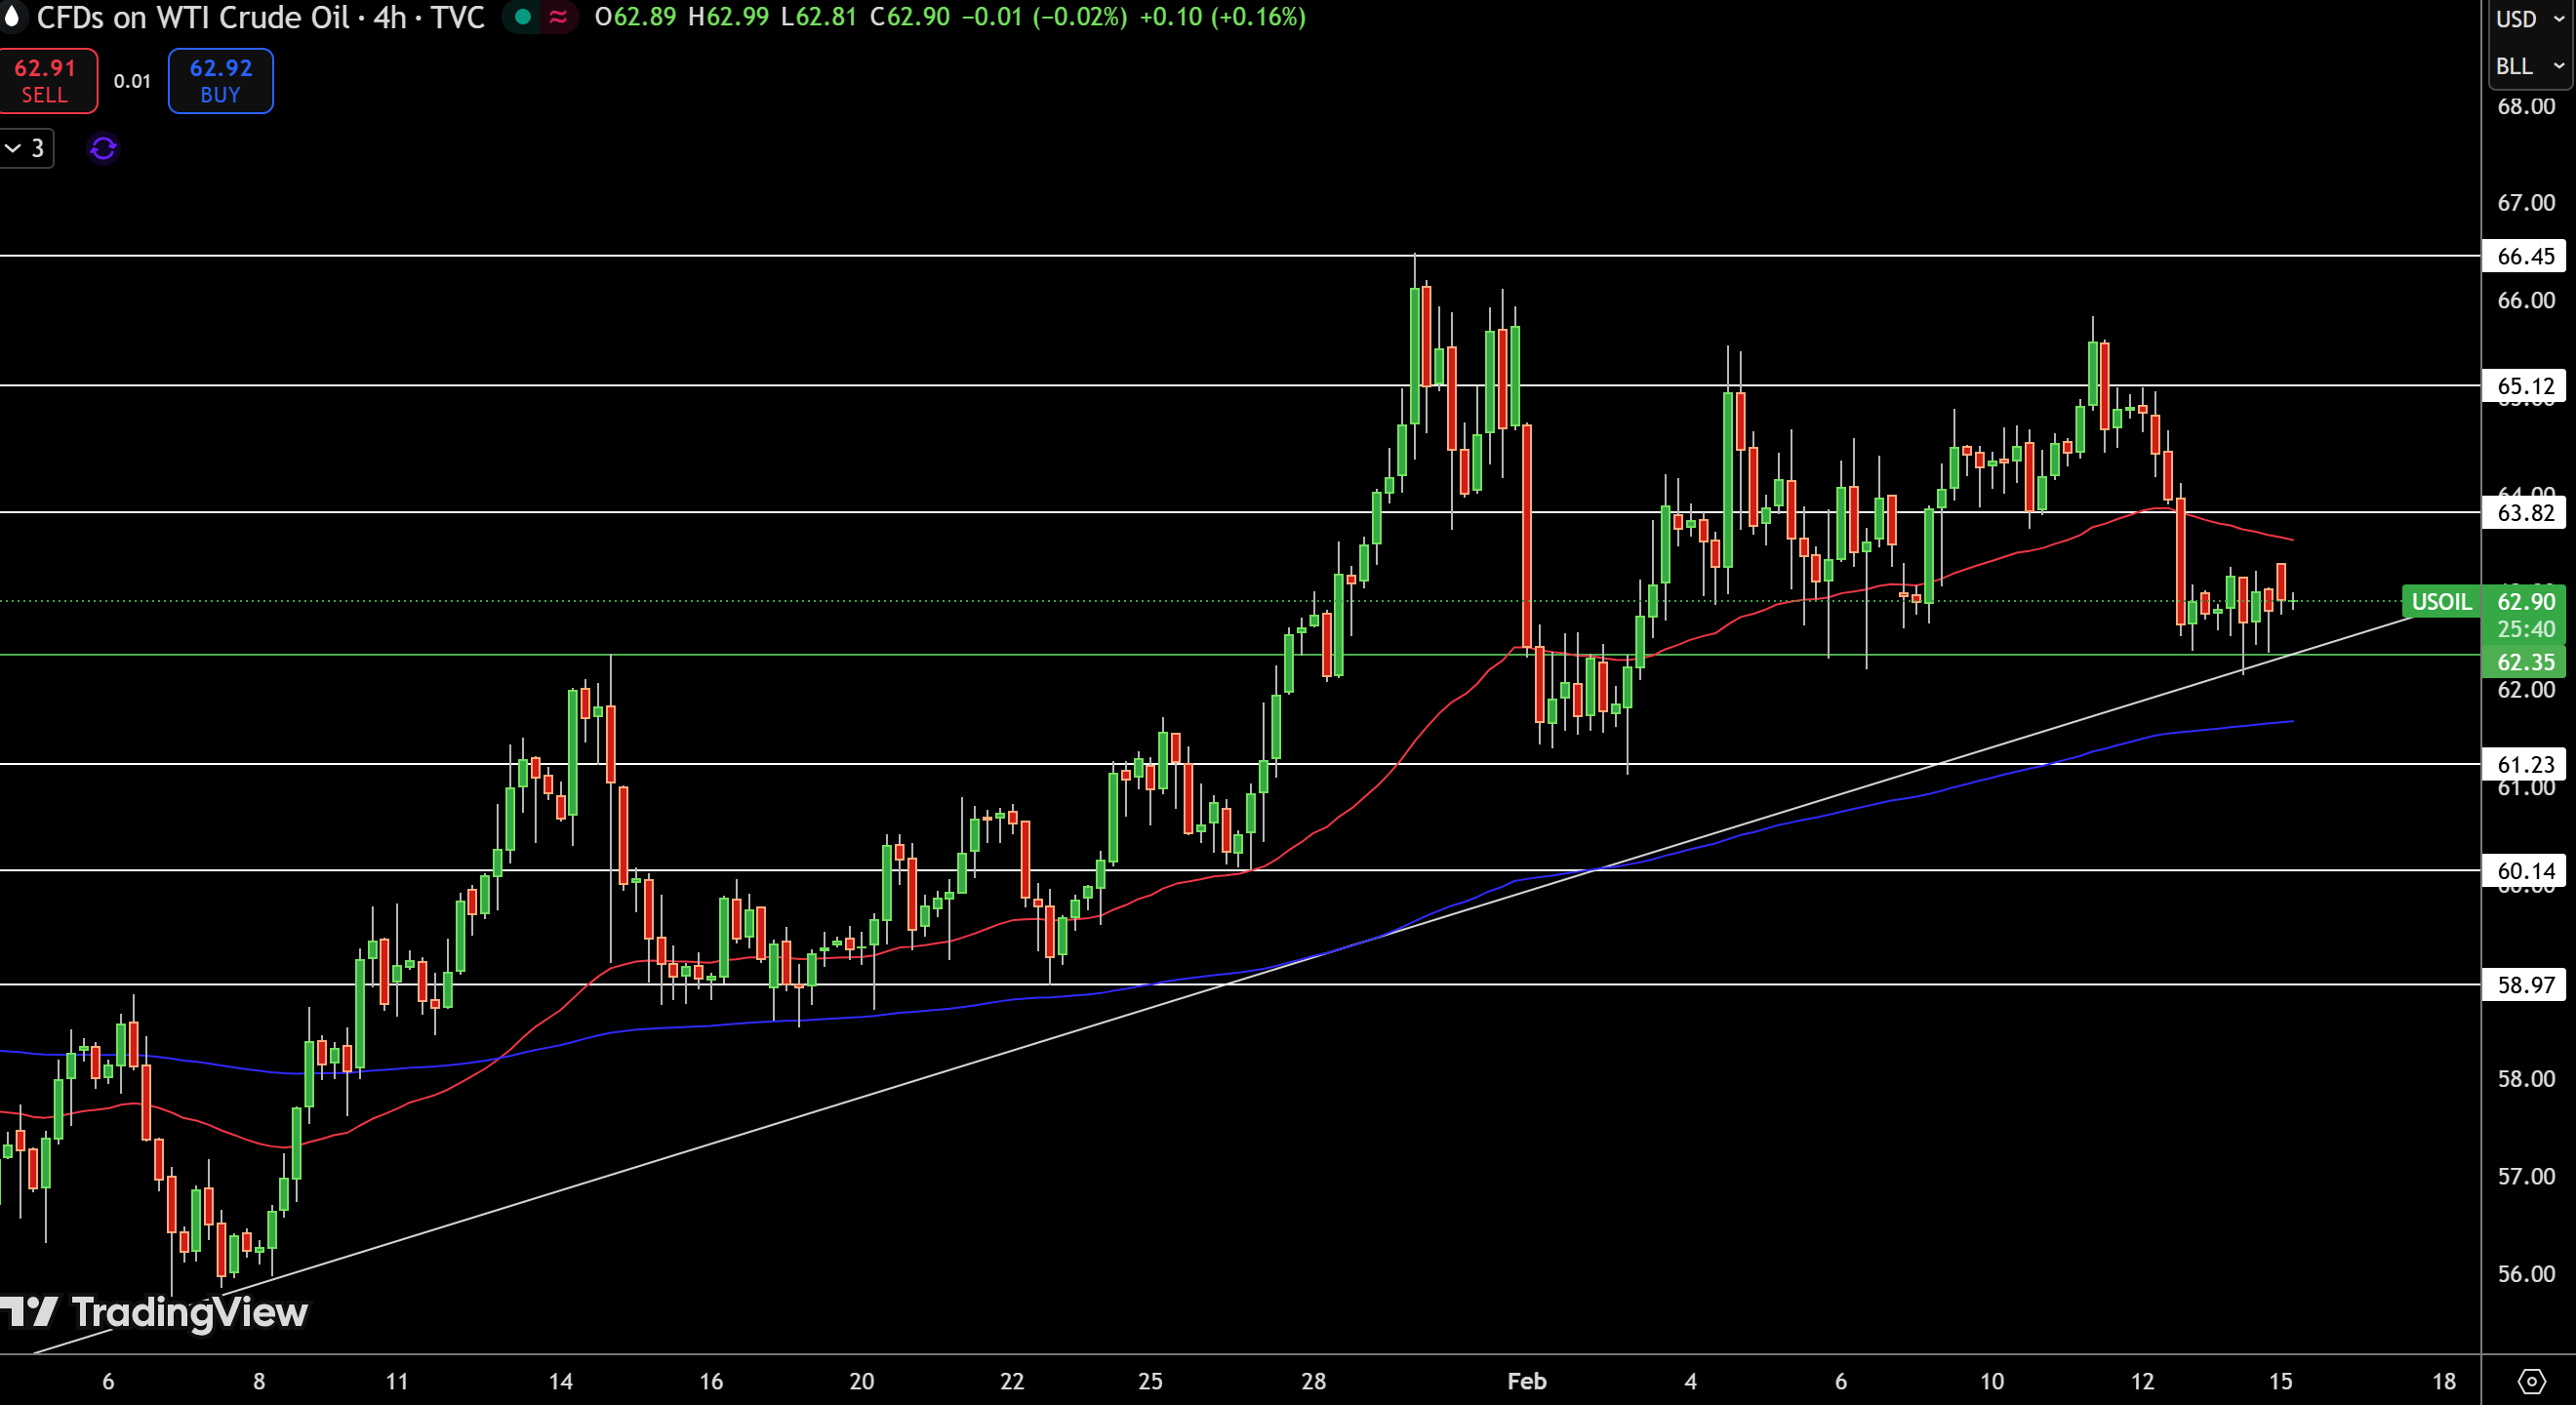Click the 0.01 spread value
Viewport: 2576px width, 1405px height.
[132, 81]
